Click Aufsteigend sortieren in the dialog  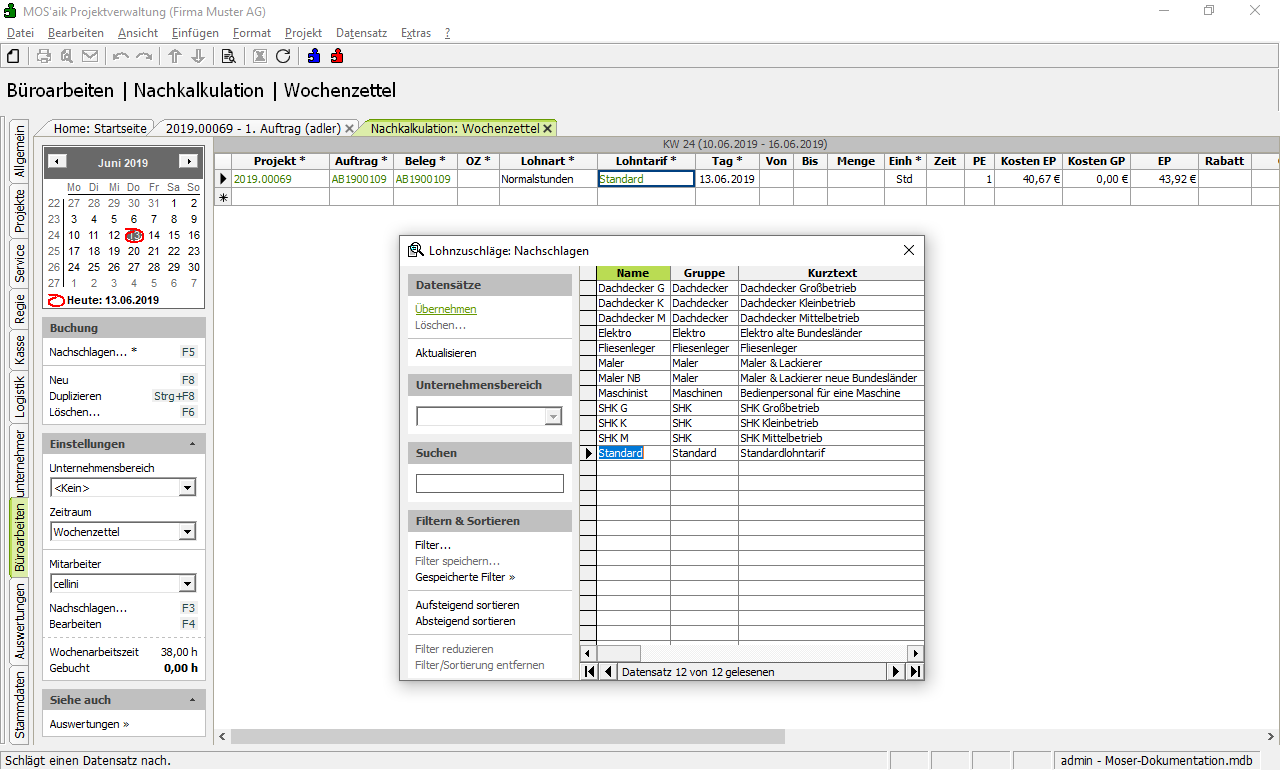(x=467, y=605)
